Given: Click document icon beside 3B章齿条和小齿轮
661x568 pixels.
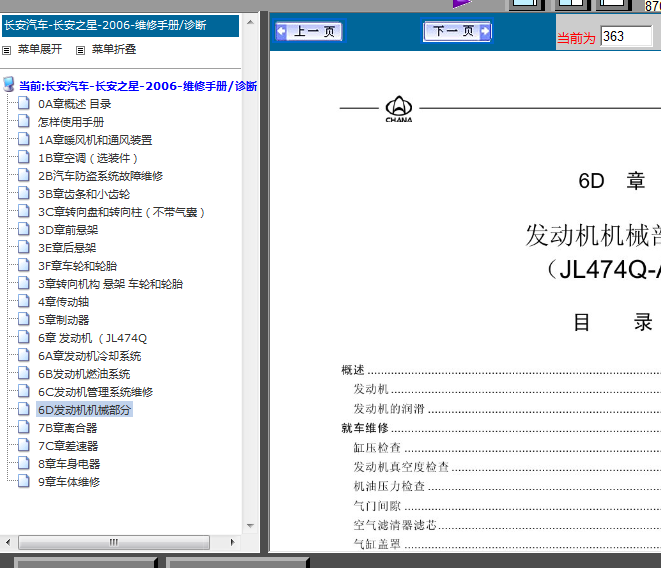Looking at the screenshot, I should pyautogui.click(x=24, y=193).
